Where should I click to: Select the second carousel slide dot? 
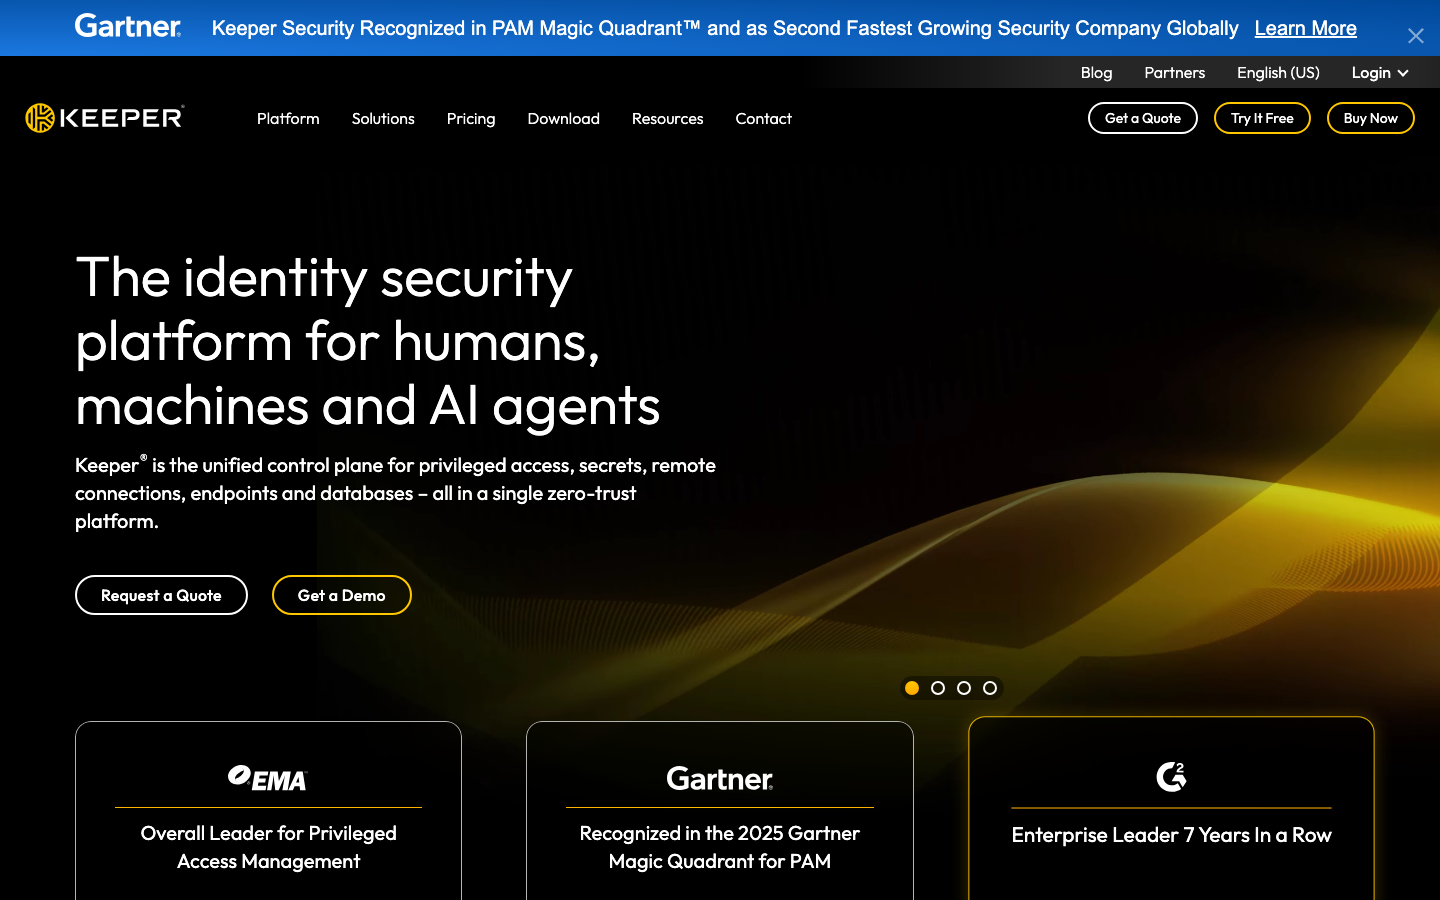tap(938, 688)
